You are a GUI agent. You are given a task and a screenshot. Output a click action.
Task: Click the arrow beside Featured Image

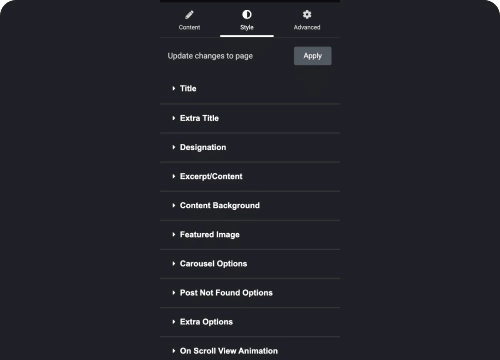click(174, 234)
